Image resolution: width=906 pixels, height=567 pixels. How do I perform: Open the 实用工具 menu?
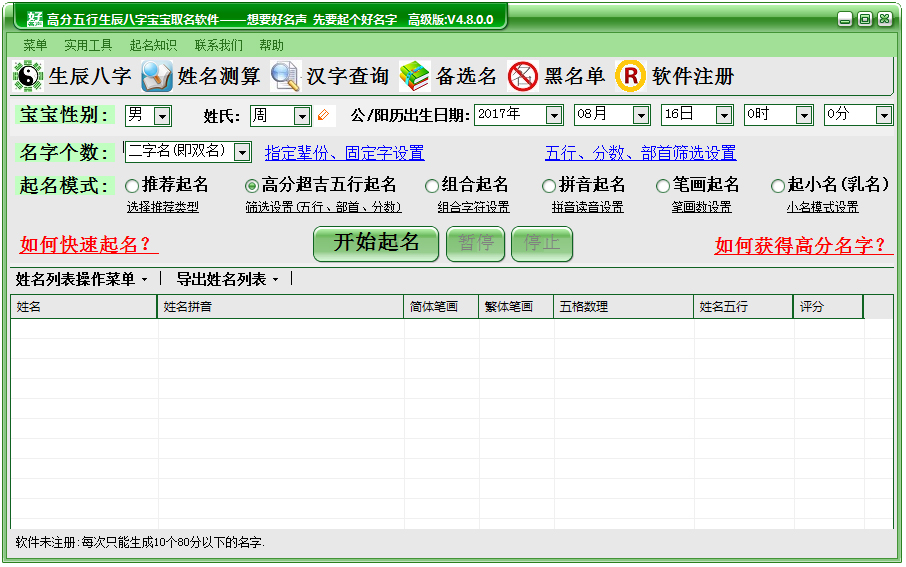88,45
